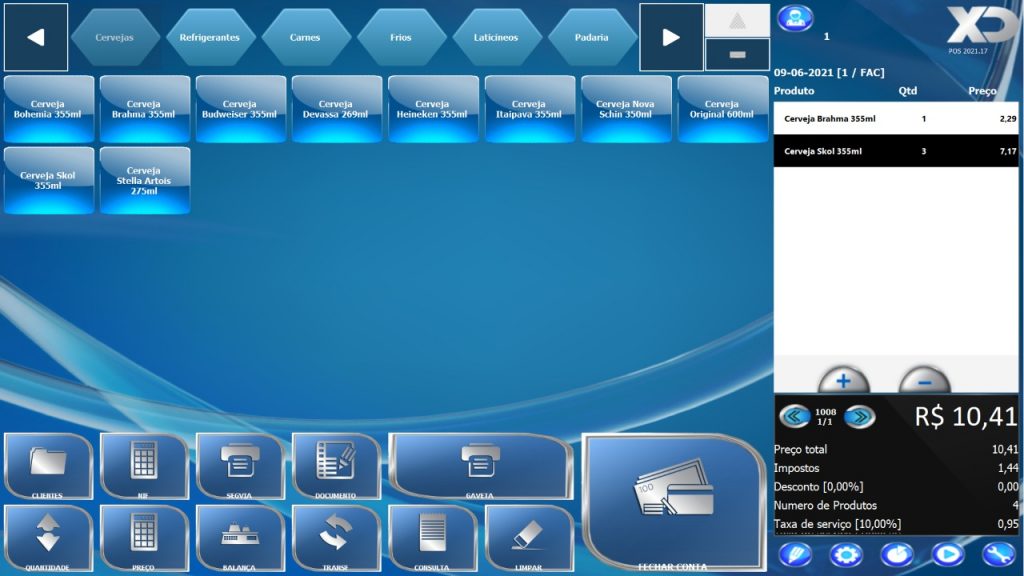Open the Laticineos category tab

[x=498, y=35]
